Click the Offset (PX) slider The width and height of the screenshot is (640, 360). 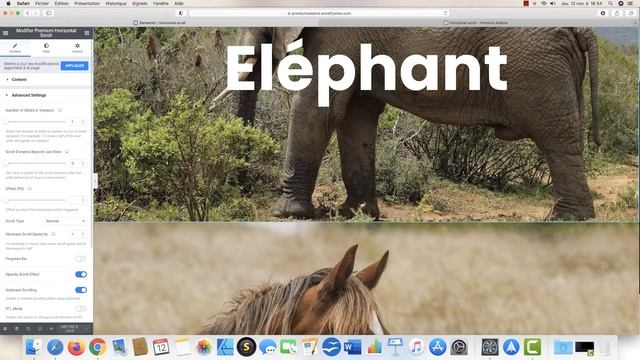coord(35,200)
